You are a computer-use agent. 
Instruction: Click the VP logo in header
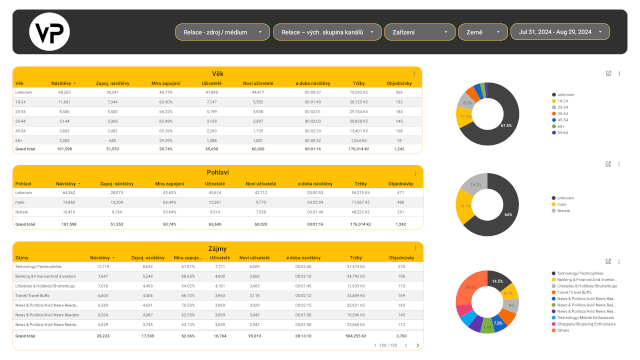click(49, 32)
